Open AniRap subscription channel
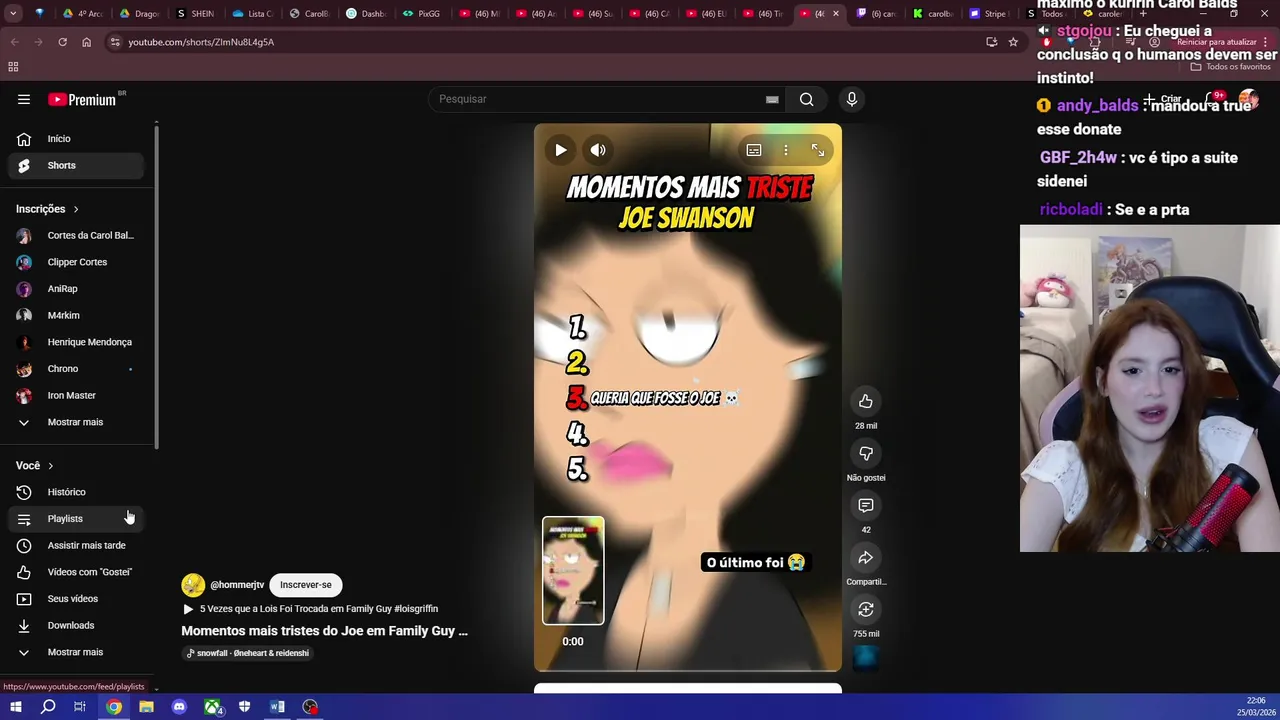The image size is (1280, 720). tap(75, 289)
